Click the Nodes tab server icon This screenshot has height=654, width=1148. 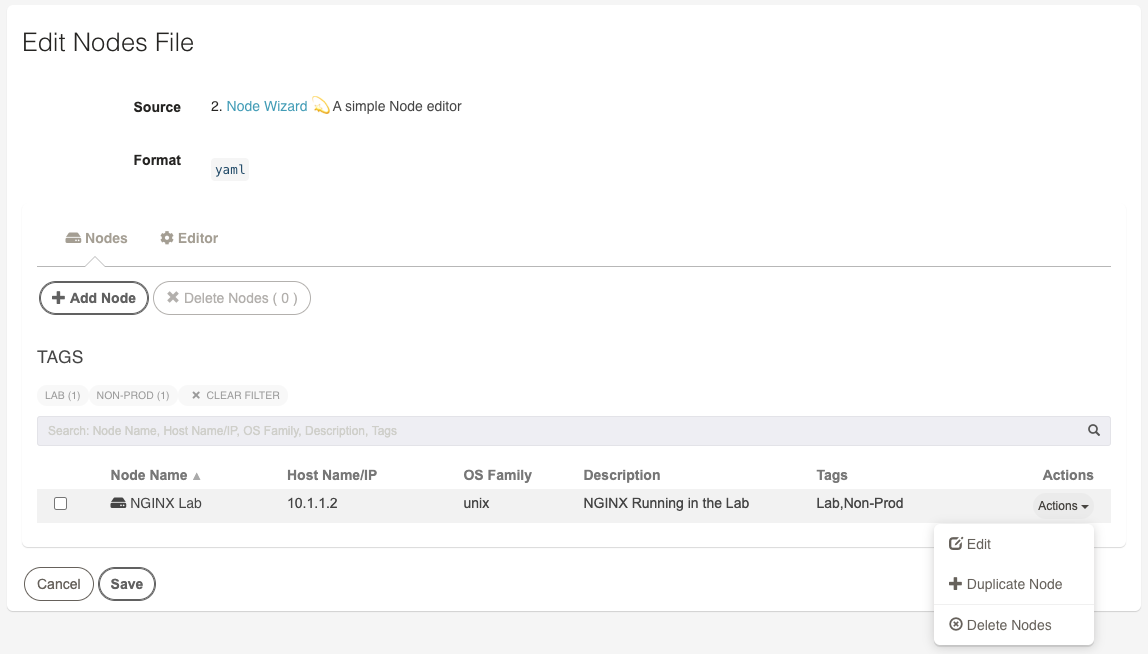(73, 238)
